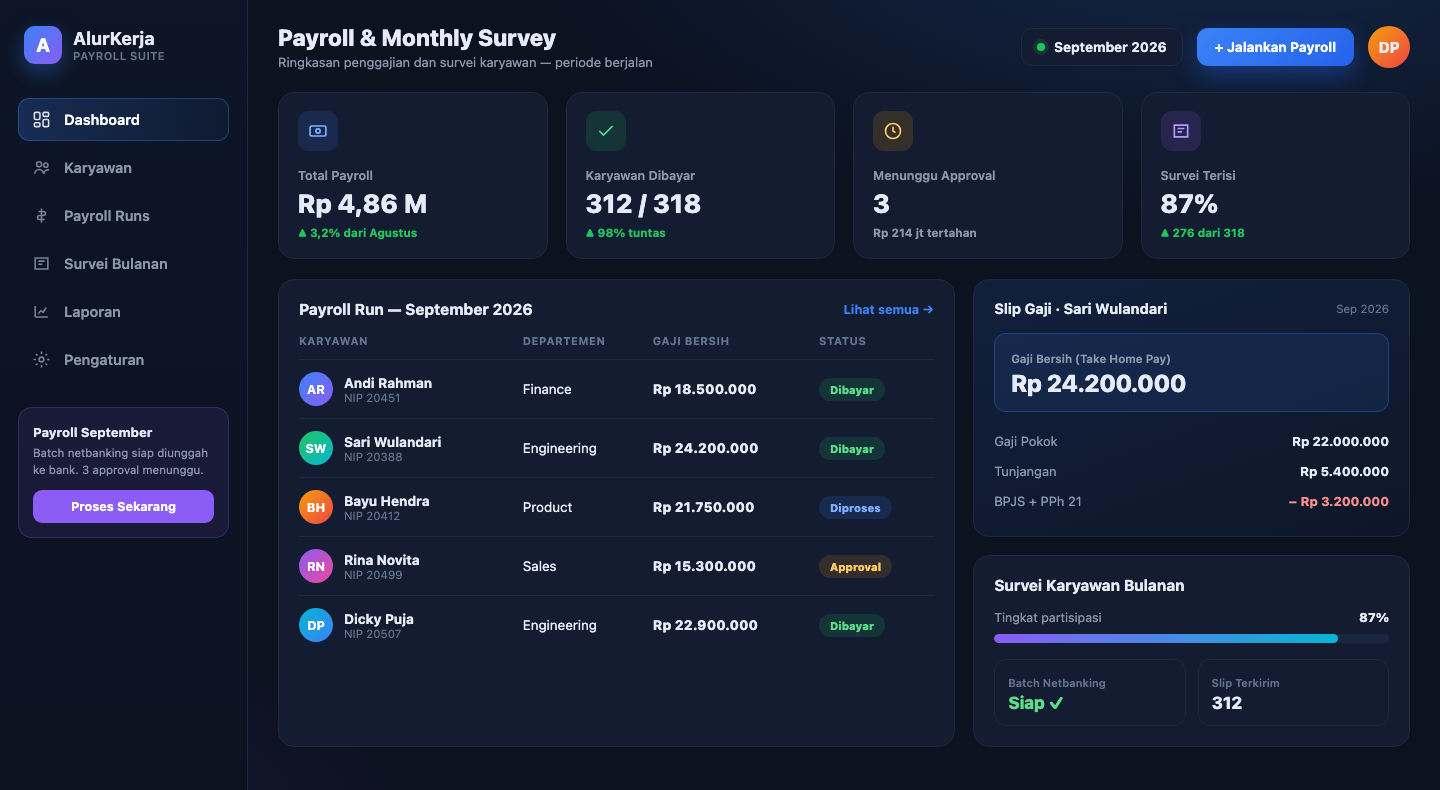Image resolution: width=1440 pixels, height=790 pixels.
Task: Select Survei Bulanan menu item
Action: 123,264
